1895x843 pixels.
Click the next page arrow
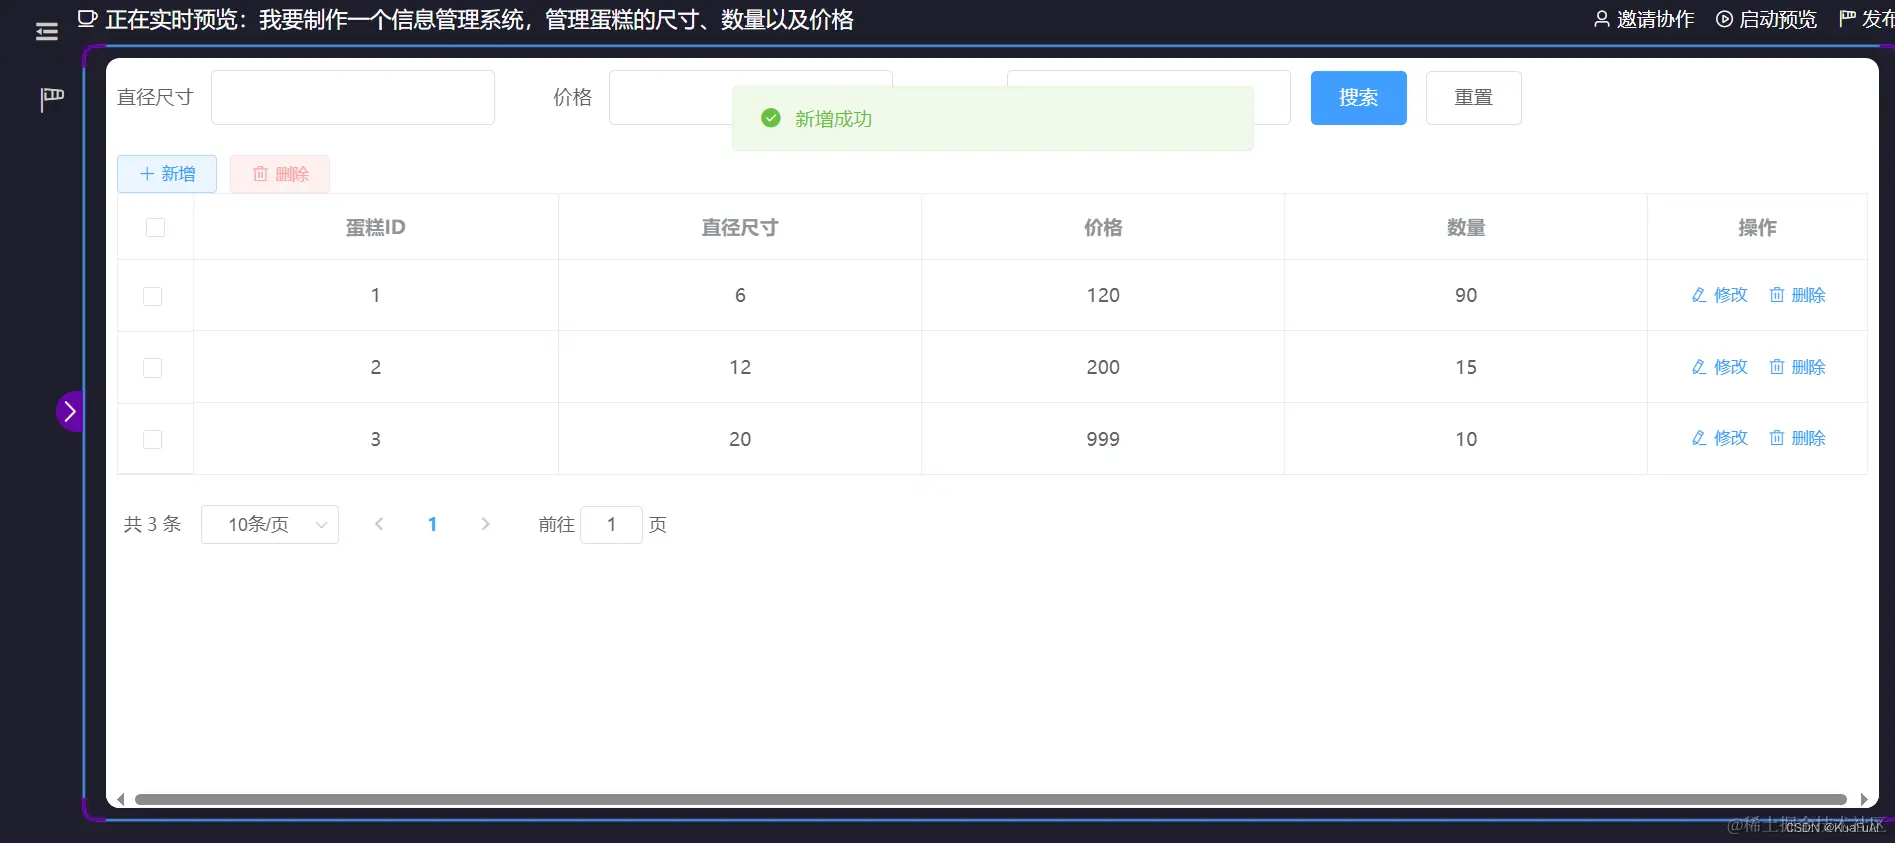click(x=485, y=524)
